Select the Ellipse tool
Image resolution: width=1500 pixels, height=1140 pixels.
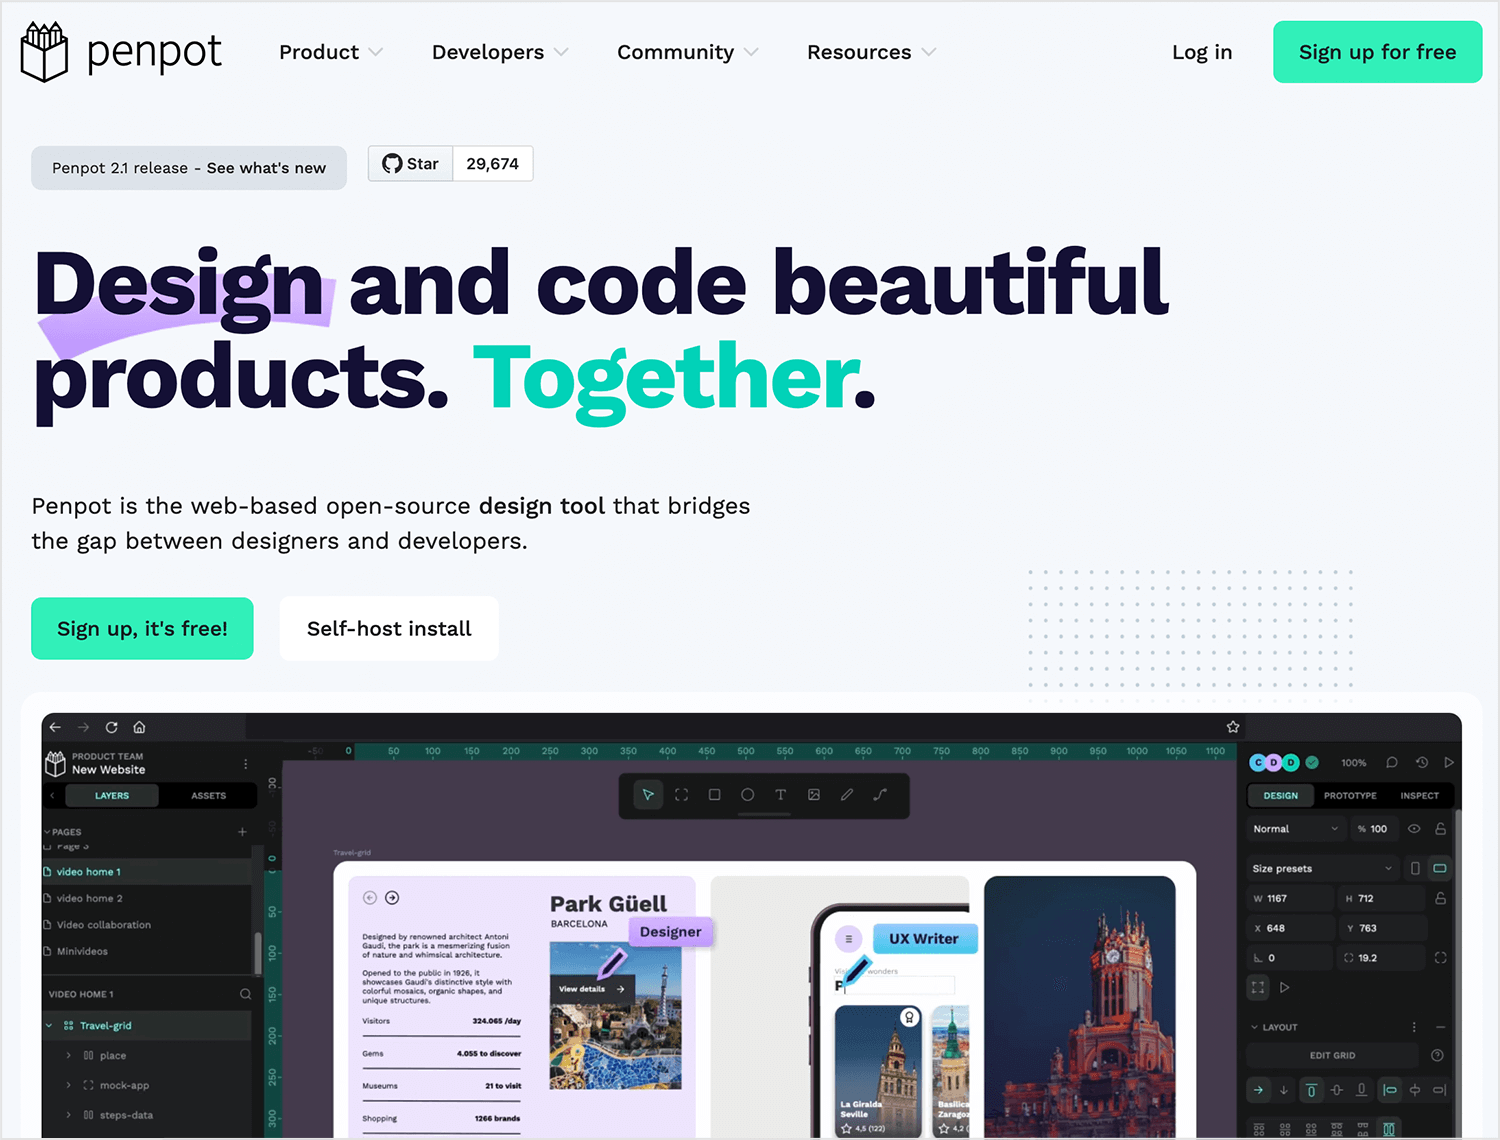click(x=747, y=795)
